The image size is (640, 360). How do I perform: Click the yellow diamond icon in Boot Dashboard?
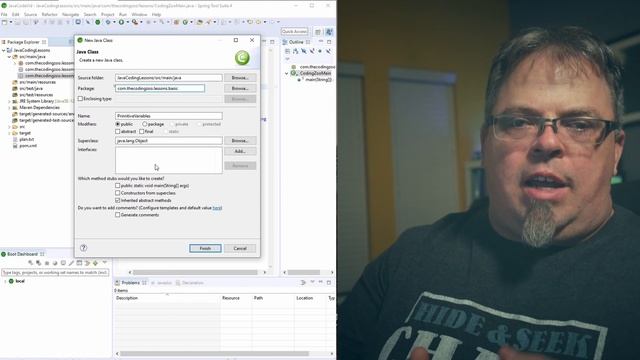point(95,263)
